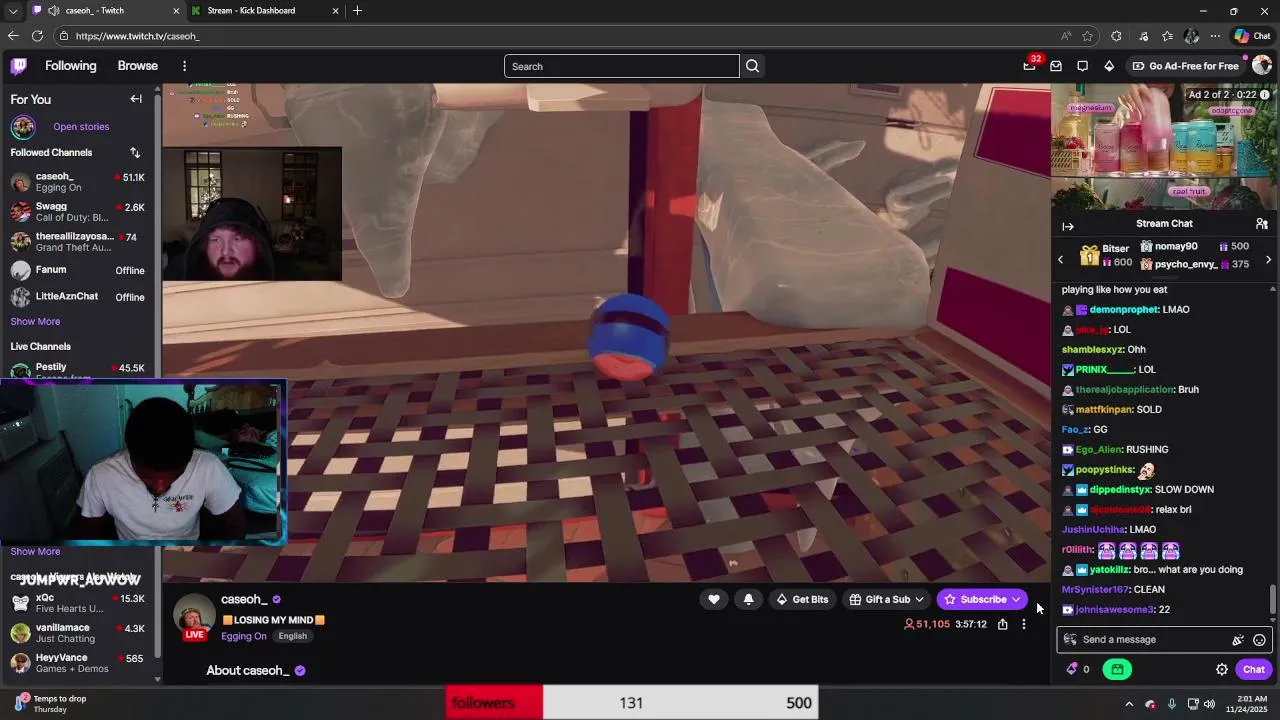The height and width of the screenshot is (720, 1280).
Task: Open Edge Copilot Chat button
Action: [x=1252, y=36]
